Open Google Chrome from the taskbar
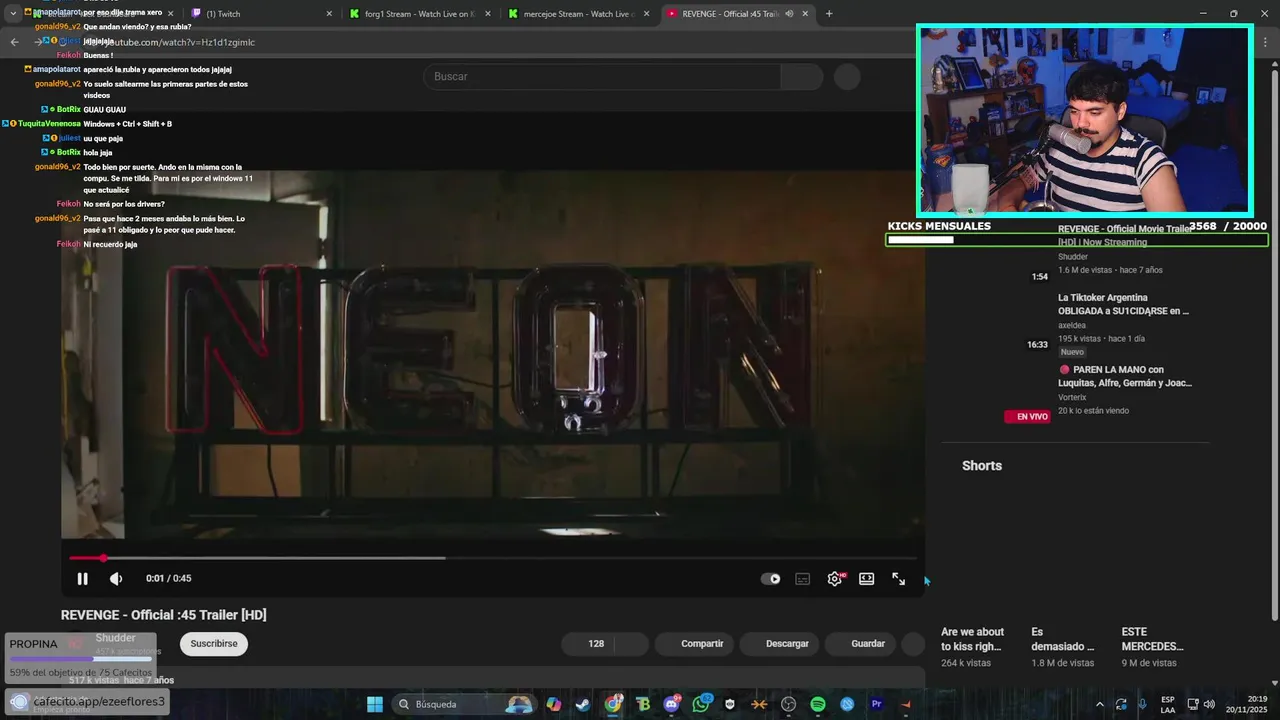 (612, 704)
